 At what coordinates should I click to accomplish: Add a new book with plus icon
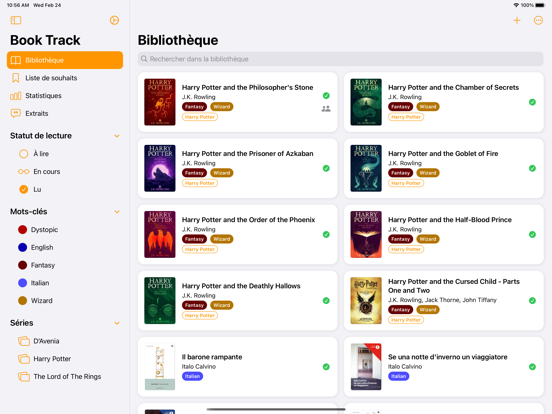[516, 20]
